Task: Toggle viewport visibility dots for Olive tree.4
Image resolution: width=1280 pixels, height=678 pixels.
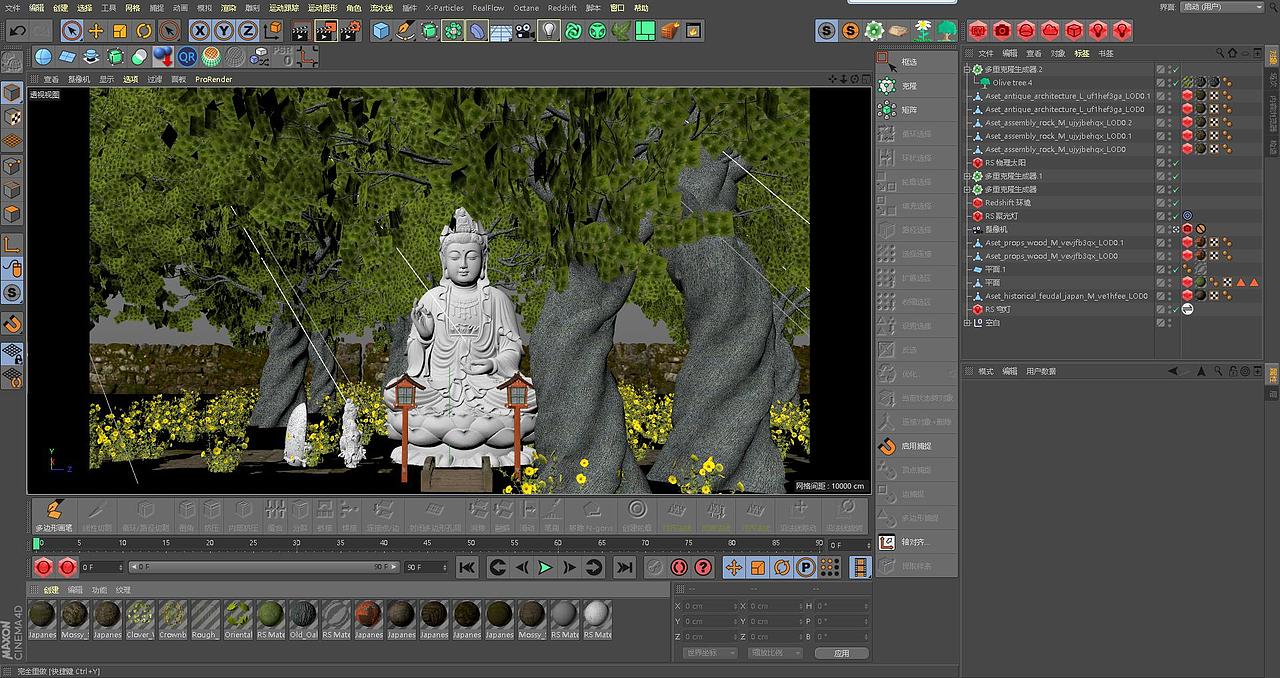Action: 1171,82
